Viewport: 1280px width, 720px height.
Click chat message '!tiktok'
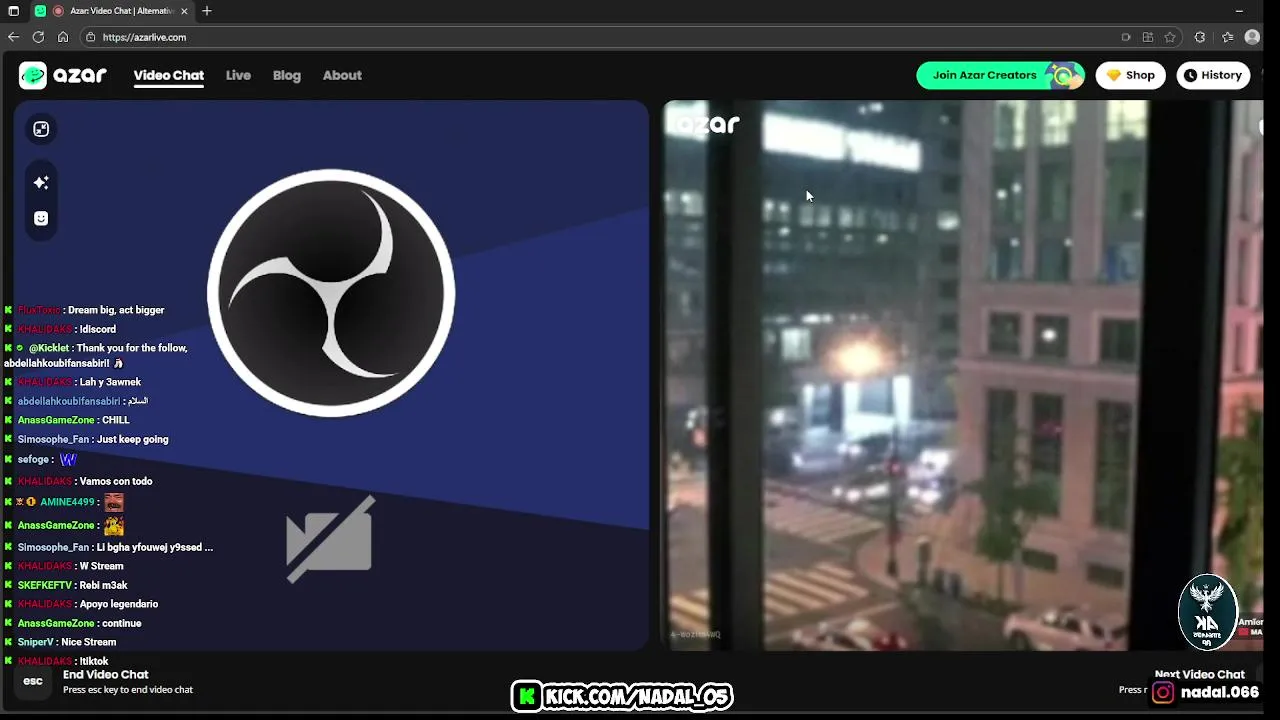tap(94, 661)
